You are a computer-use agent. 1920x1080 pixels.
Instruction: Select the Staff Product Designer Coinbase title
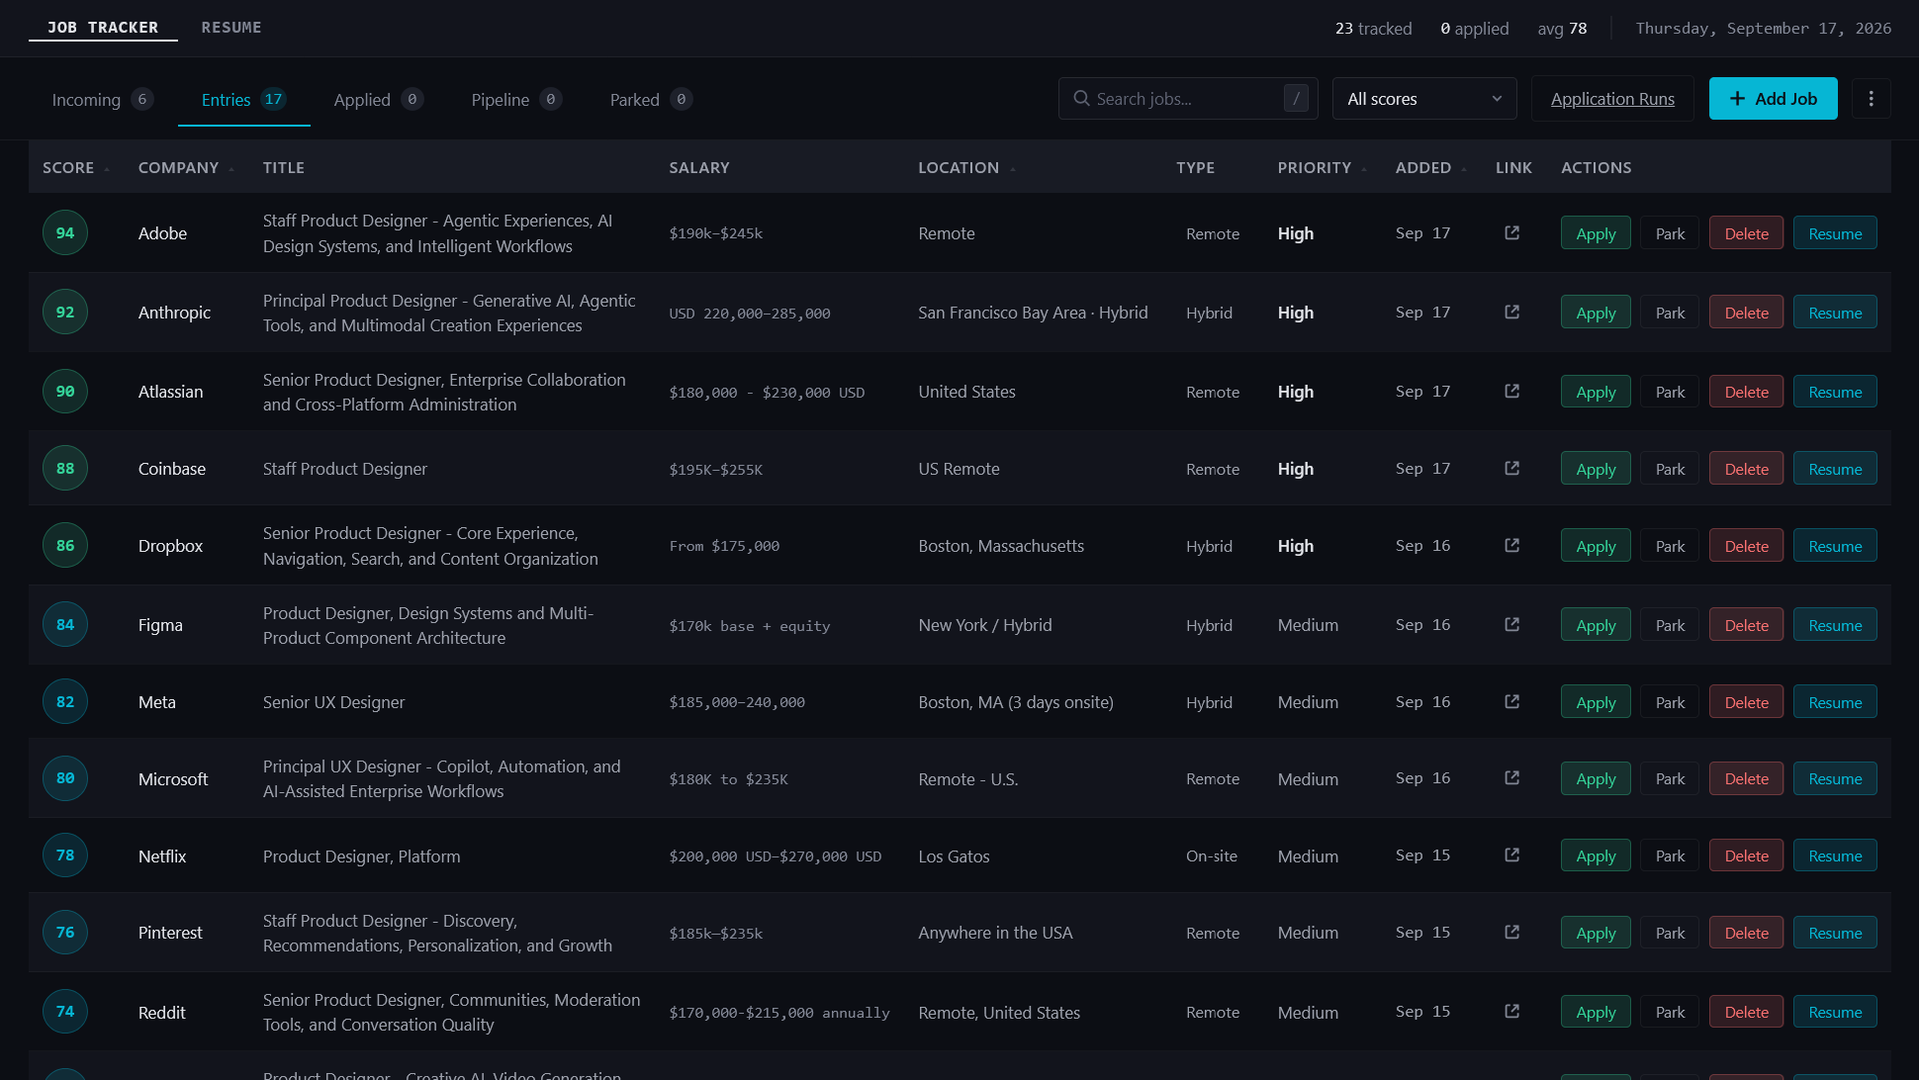pos(345,468)
